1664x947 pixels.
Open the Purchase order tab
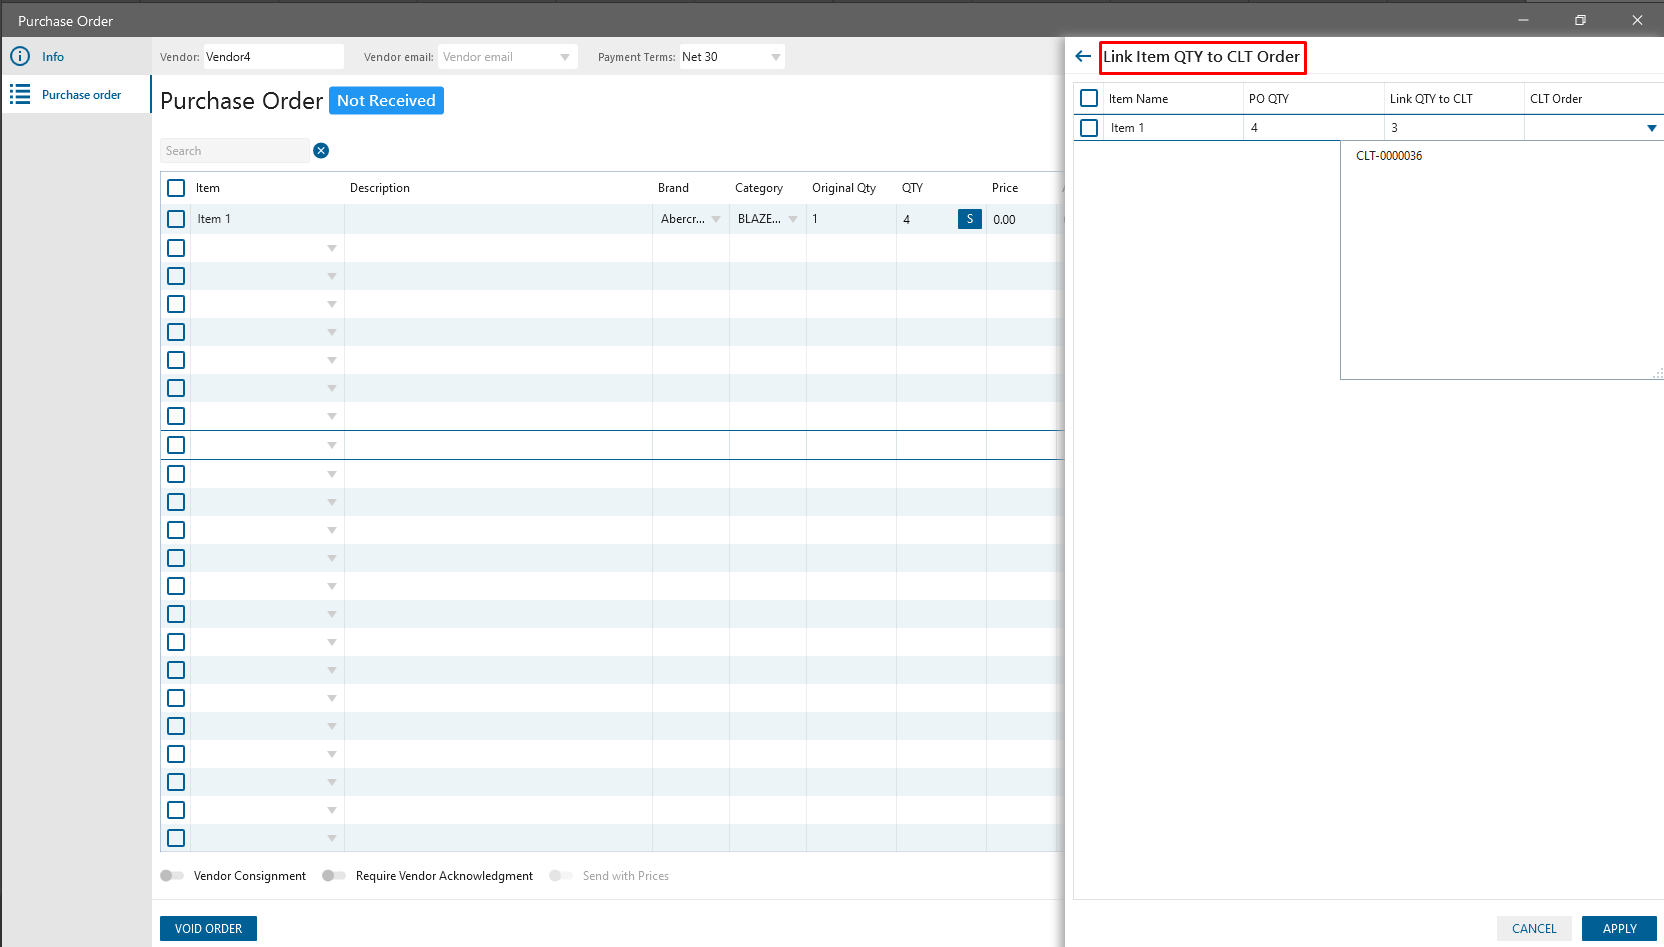click(76, 95)
